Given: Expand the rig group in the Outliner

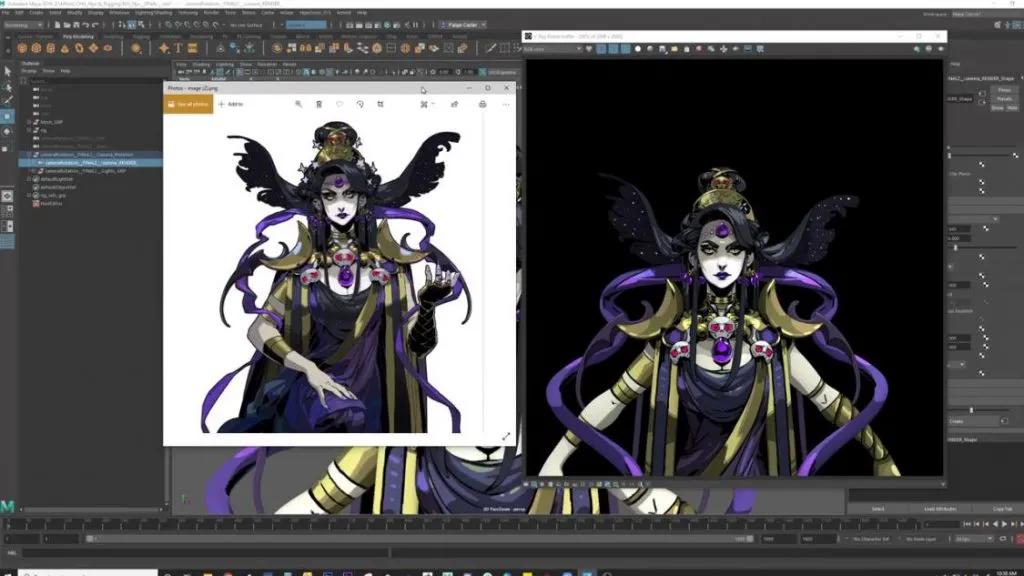Looking at the screenshot, I should click(x=30, y=128).
